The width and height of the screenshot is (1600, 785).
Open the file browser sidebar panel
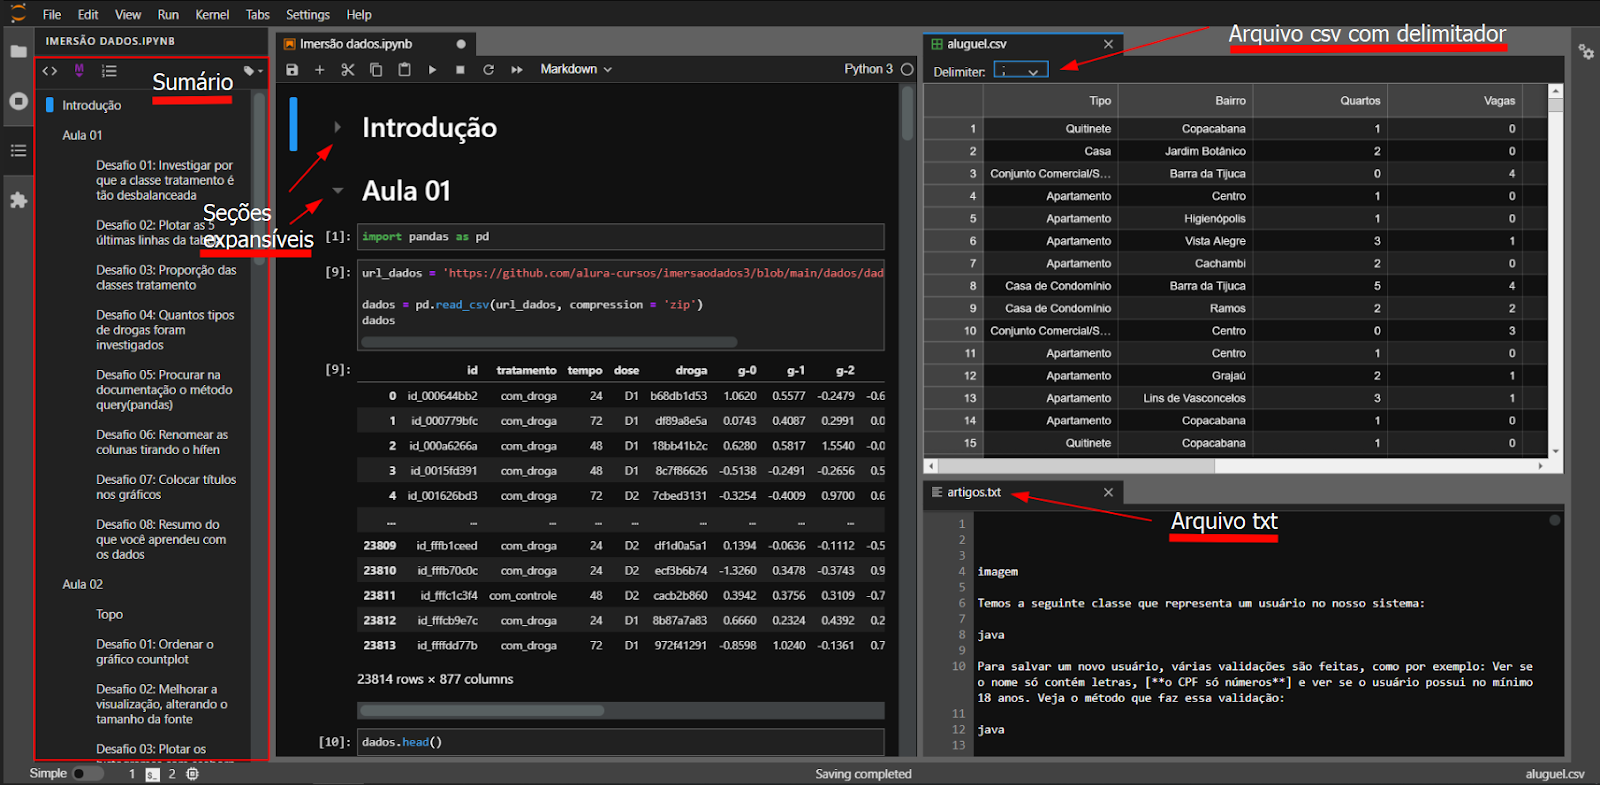[x=18, y=51]
